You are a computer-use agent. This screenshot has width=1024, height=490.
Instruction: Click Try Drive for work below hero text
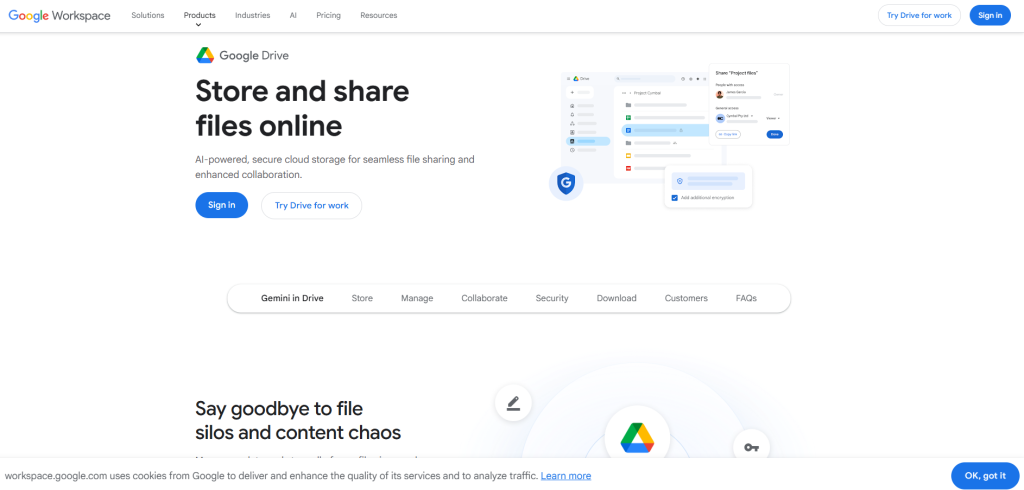coord(312,205)
